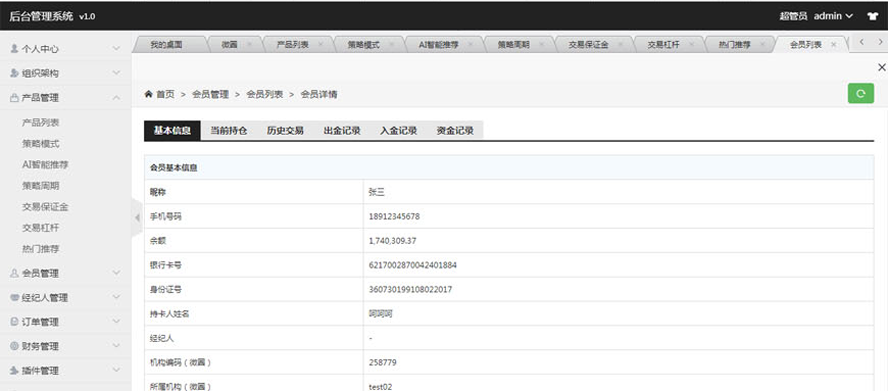The width and height of the screenshot is (888, 391).
Task: Click 会员管理 breadcrumb link
Action: [x=210, y=94]
